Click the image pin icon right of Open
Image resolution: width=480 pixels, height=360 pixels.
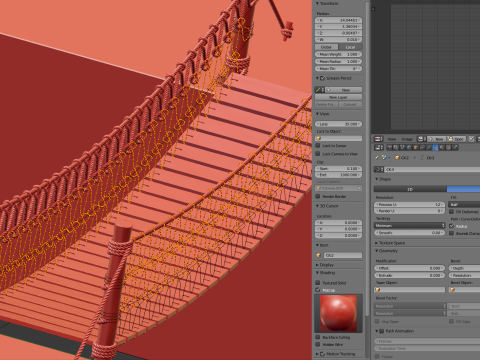tap(471, 139)
